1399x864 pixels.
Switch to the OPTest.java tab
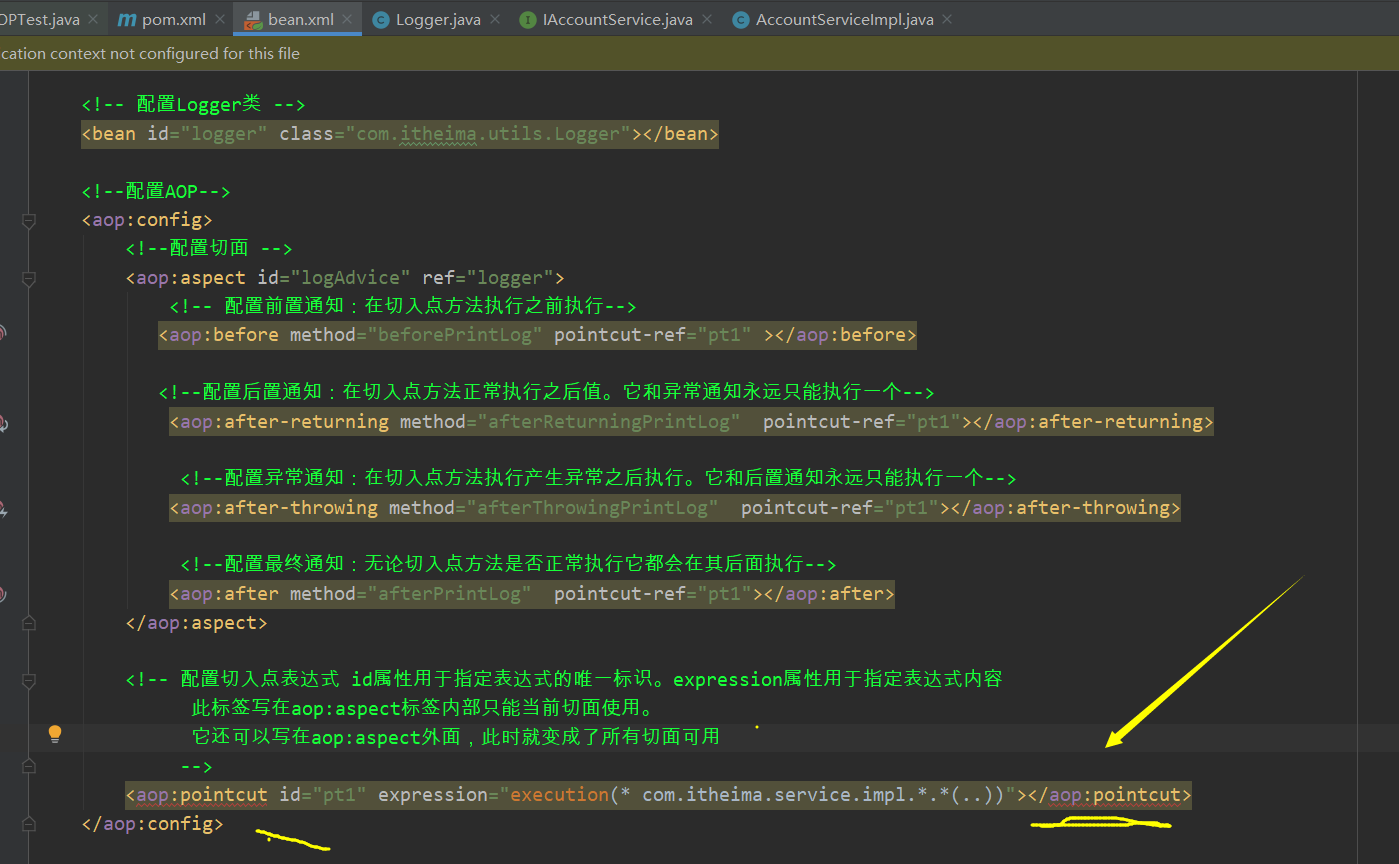click(54, 20)
